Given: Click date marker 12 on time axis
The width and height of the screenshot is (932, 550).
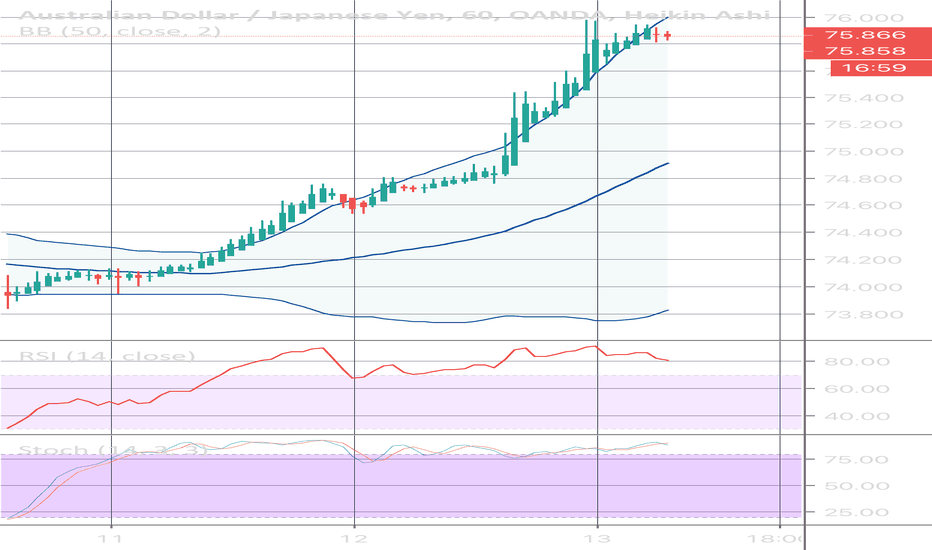Looking at the screenshot, I should pos(355,538).
